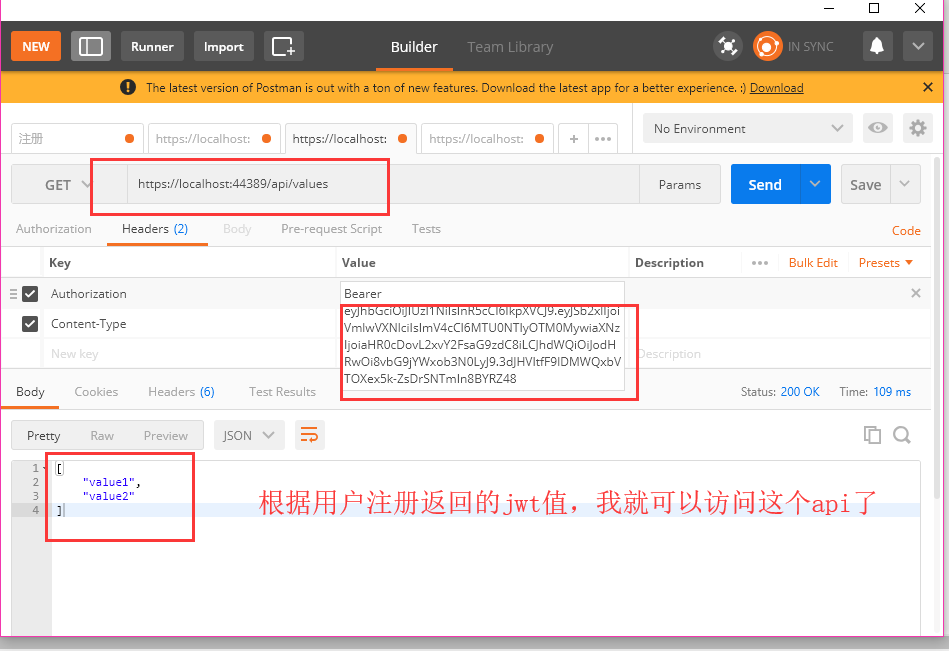Copy response to clipboard icon
The width and height of the screenshot is (949, 651).
[872, 435]
